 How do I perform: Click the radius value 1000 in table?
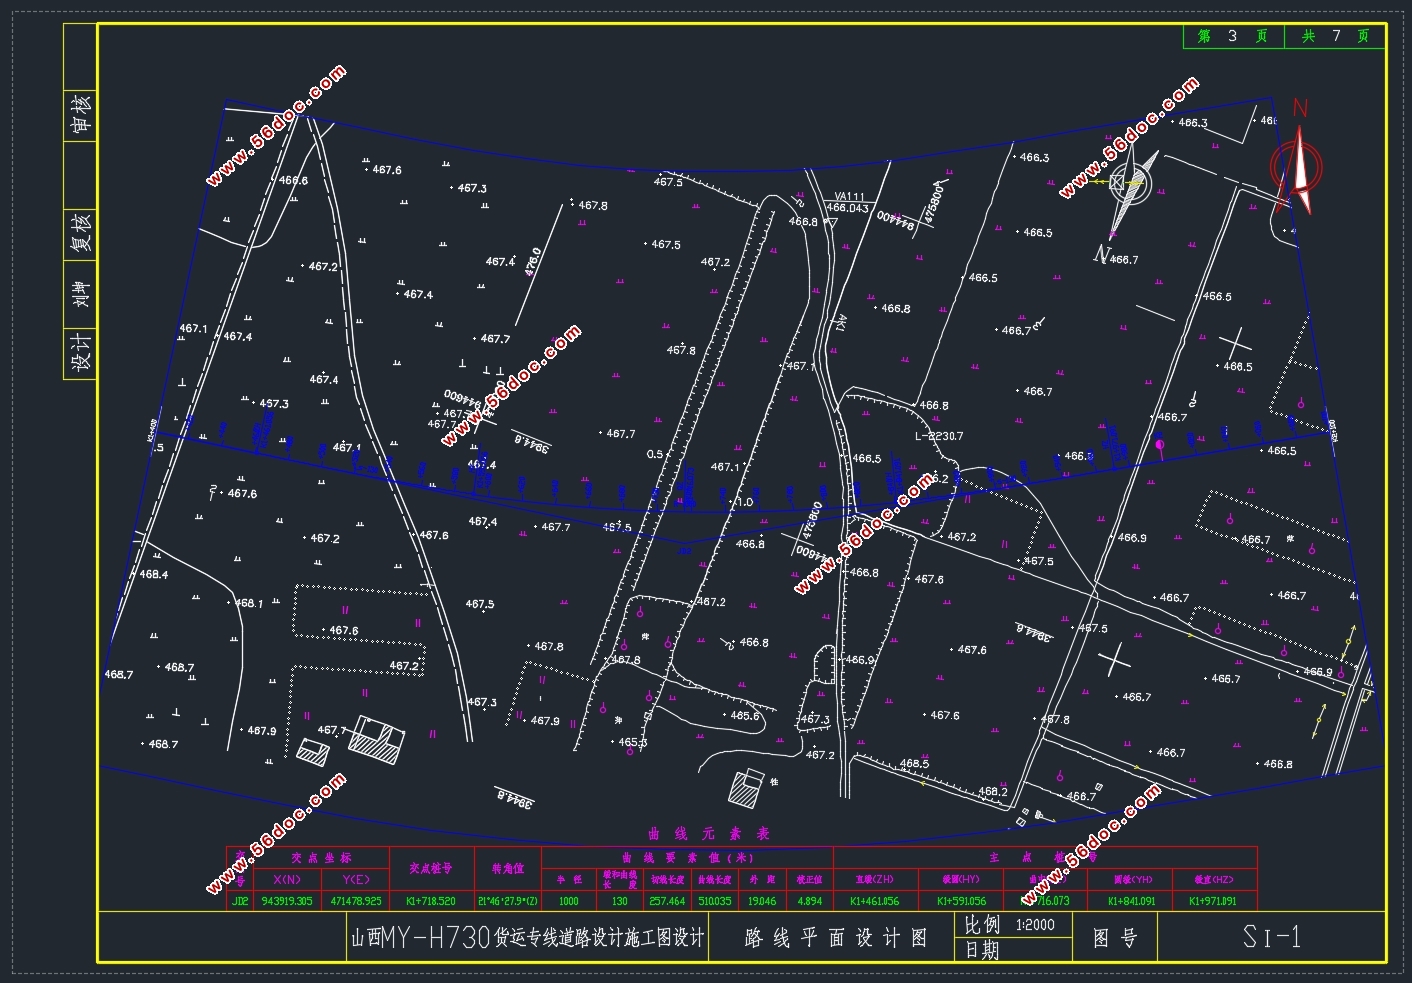point(568,901)
